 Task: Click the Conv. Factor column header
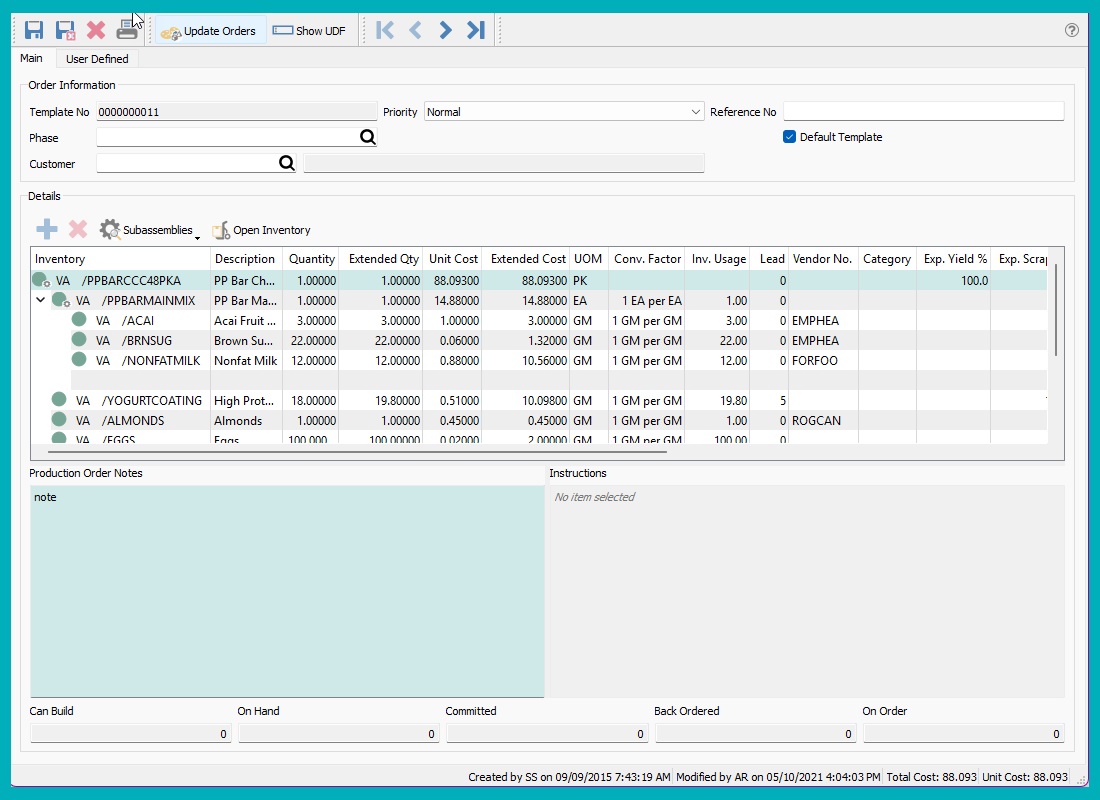(648, 259)
